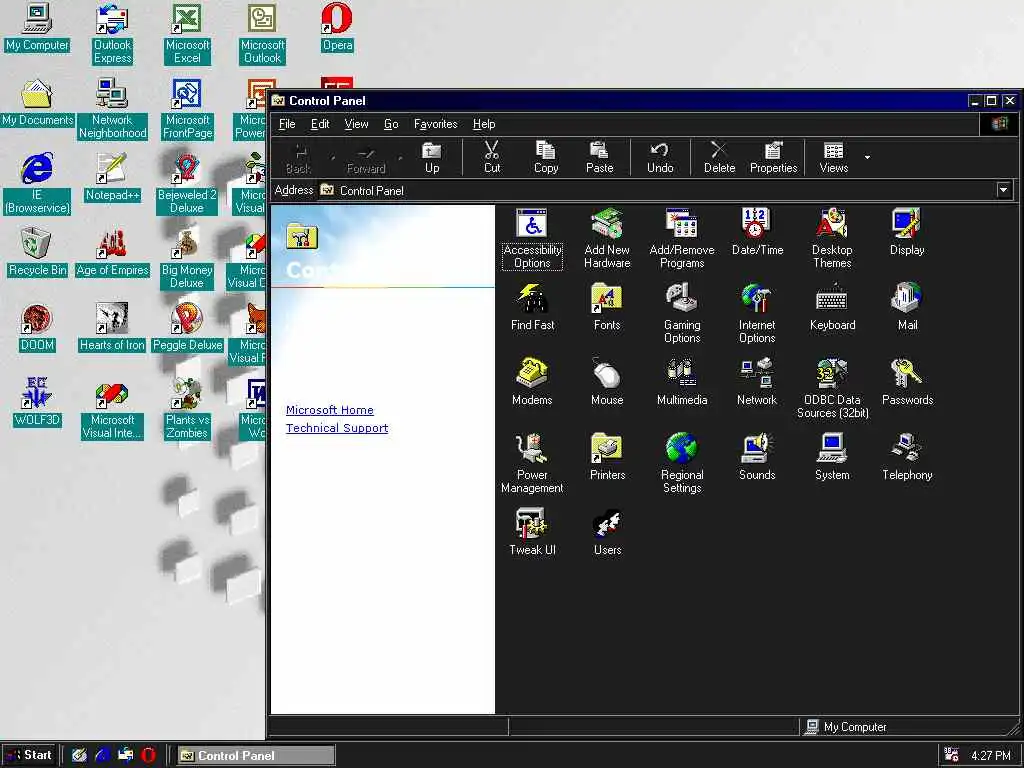The width and height of the screenshot is (1024, 768).
Task: Launch Opera from the quick launch bar
Action: [148, 755]
